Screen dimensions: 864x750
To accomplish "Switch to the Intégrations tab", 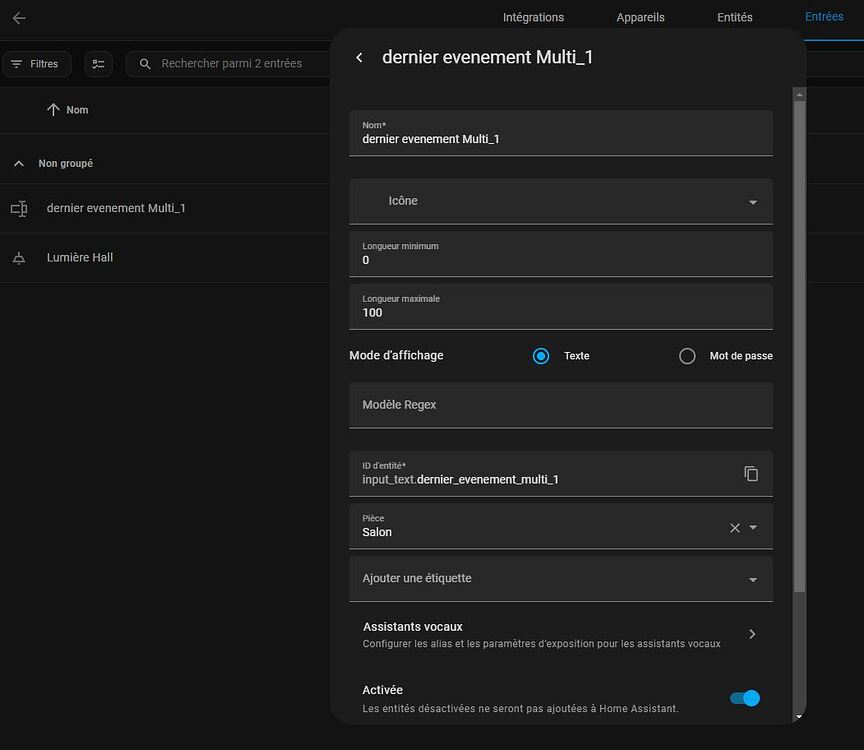I will 533,17.
